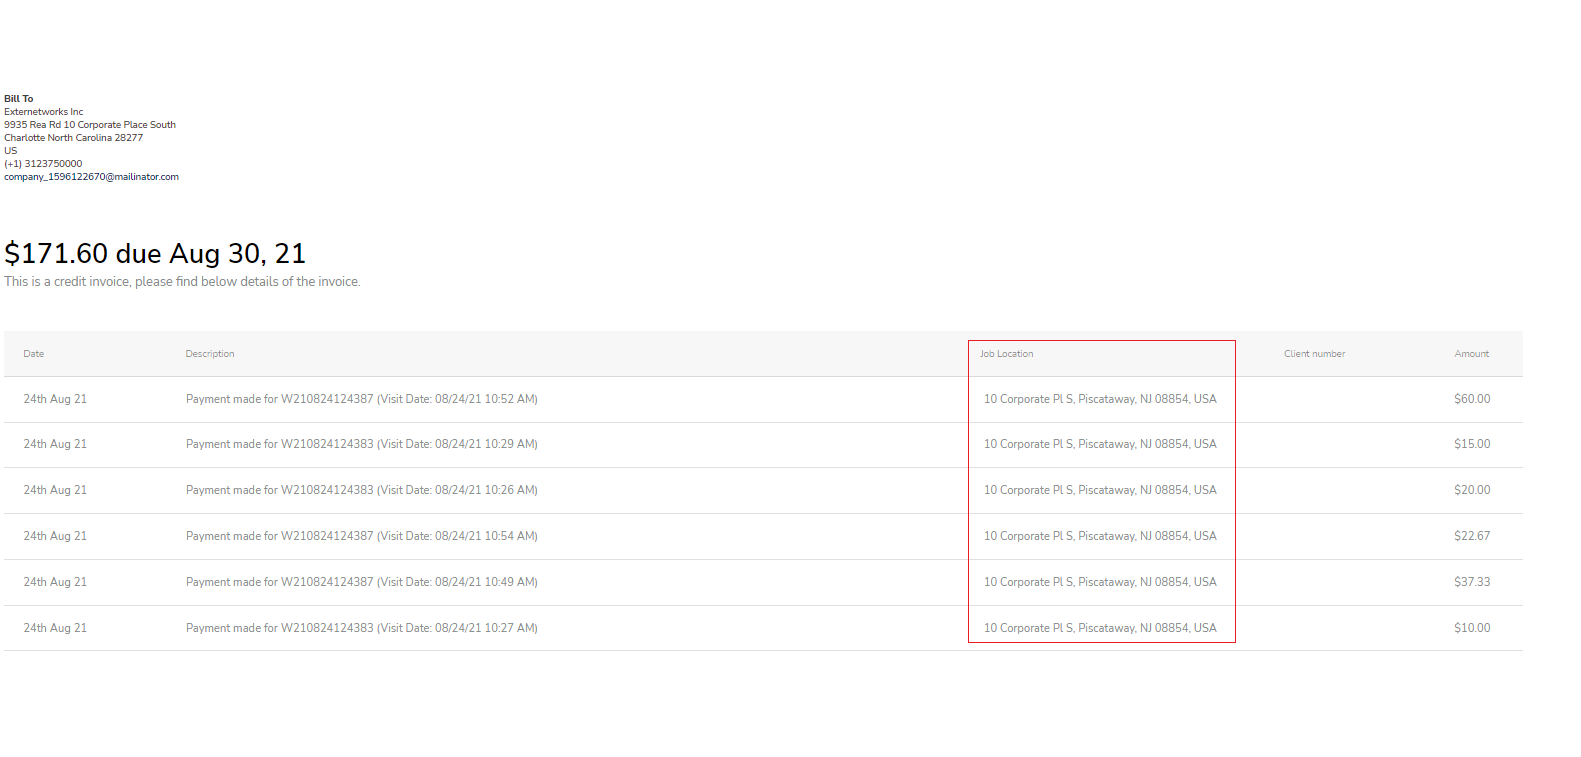Viewport: 1581px width, 757px height.
Task: Click the date in the $10.00 row
Action: tap(55, 628)
